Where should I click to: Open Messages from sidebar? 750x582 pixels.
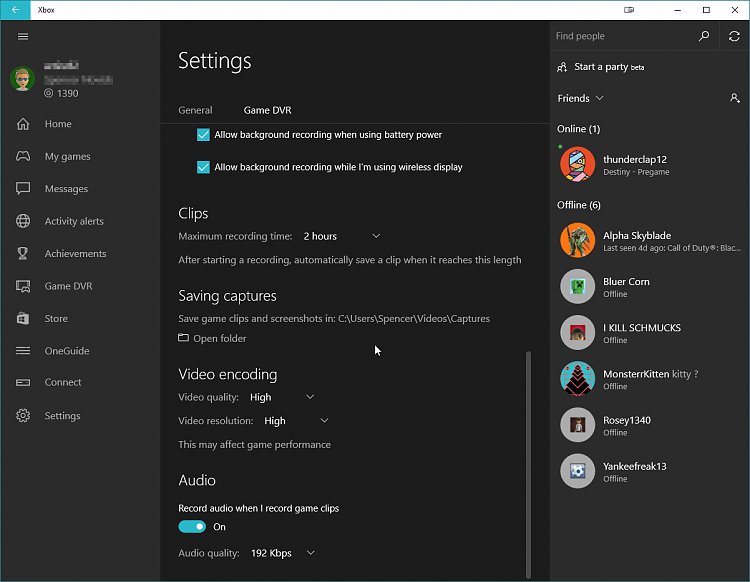[x=66, y=189]
